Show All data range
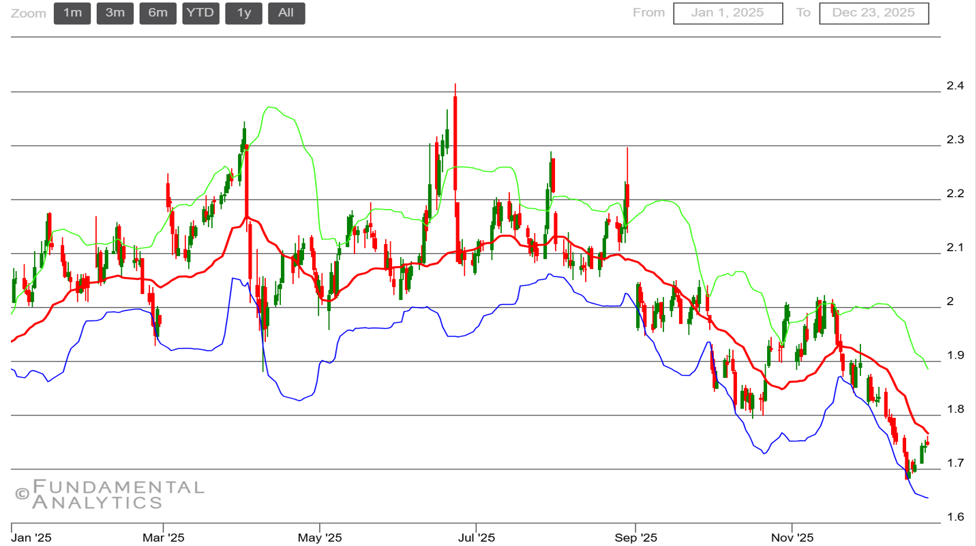Viewport: 976px width, 546px height. point(286,13)
